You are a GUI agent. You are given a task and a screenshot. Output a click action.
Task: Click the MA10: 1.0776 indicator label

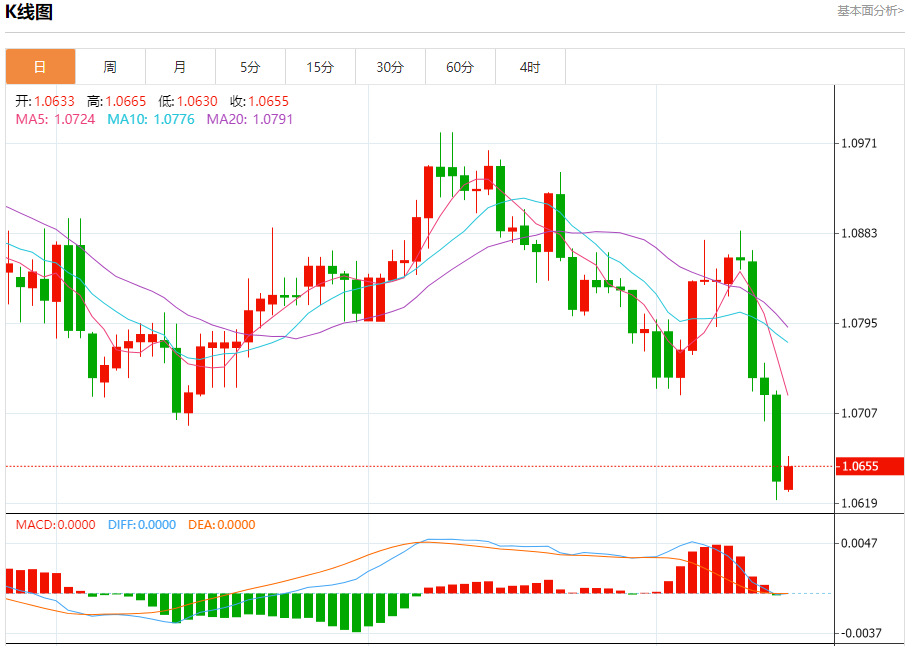(151, 119)
